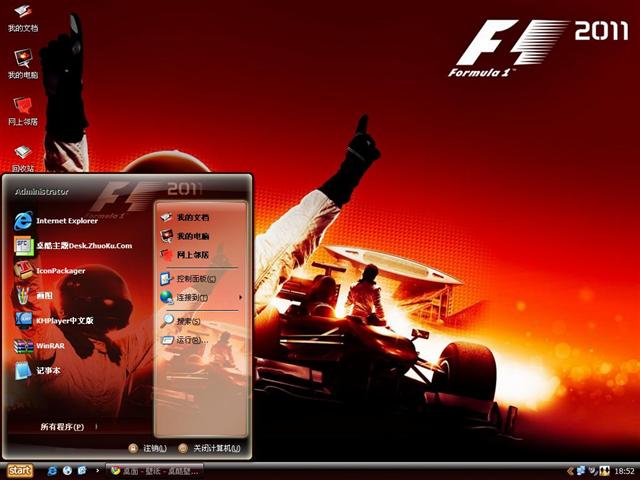The image size is (640, 480).
Task: Open 我的文档 in Start menu right panel
Action: (184, 217)
